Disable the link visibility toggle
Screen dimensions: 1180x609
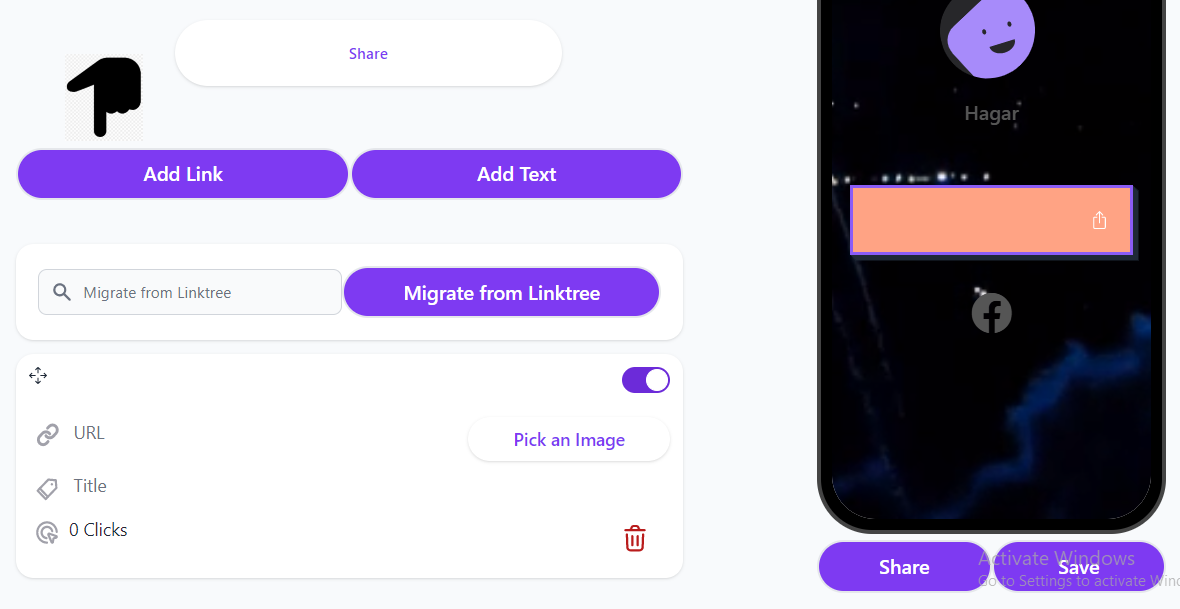click(x=646, y=380)
